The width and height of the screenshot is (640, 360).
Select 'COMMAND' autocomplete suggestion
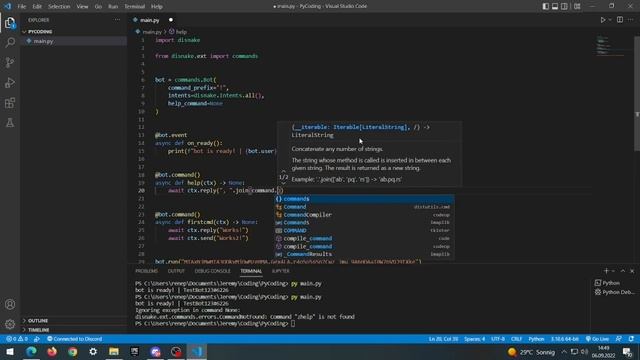364,231
